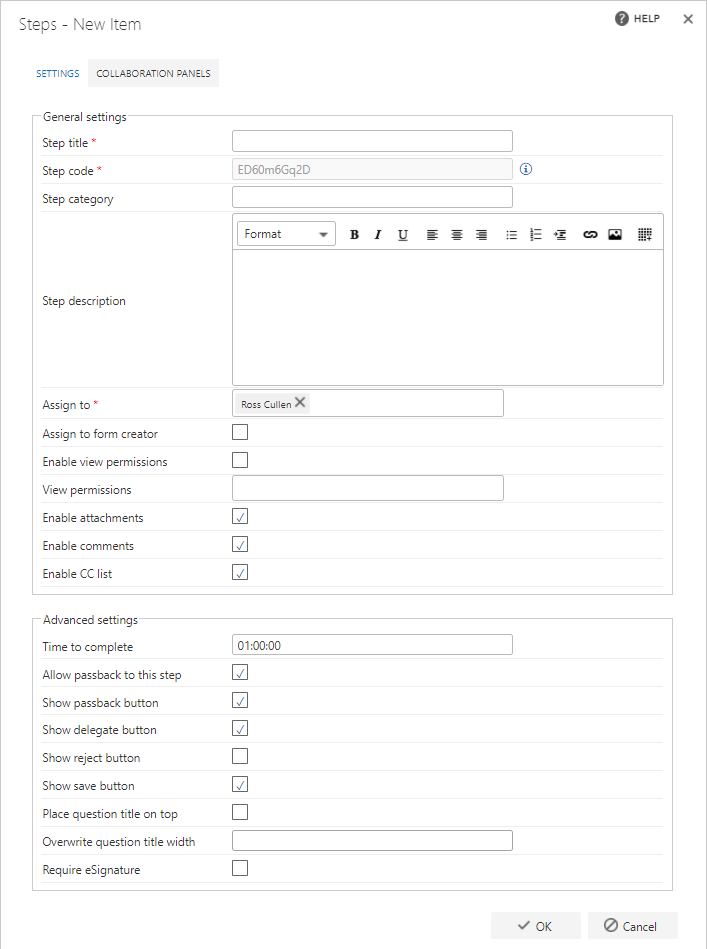Viewport: 707px width, 949px height.
Task: Remove Ross Cullen from Assign to
Action: [x=300, y=402]
